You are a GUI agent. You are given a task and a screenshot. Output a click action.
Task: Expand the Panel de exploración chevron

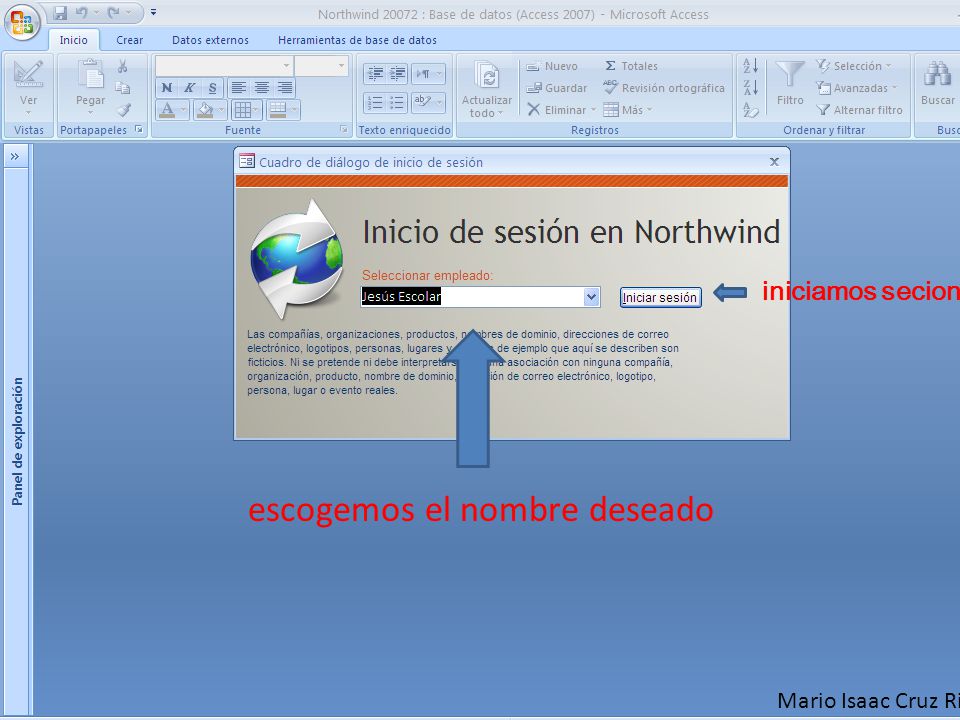tap(15, 157)
